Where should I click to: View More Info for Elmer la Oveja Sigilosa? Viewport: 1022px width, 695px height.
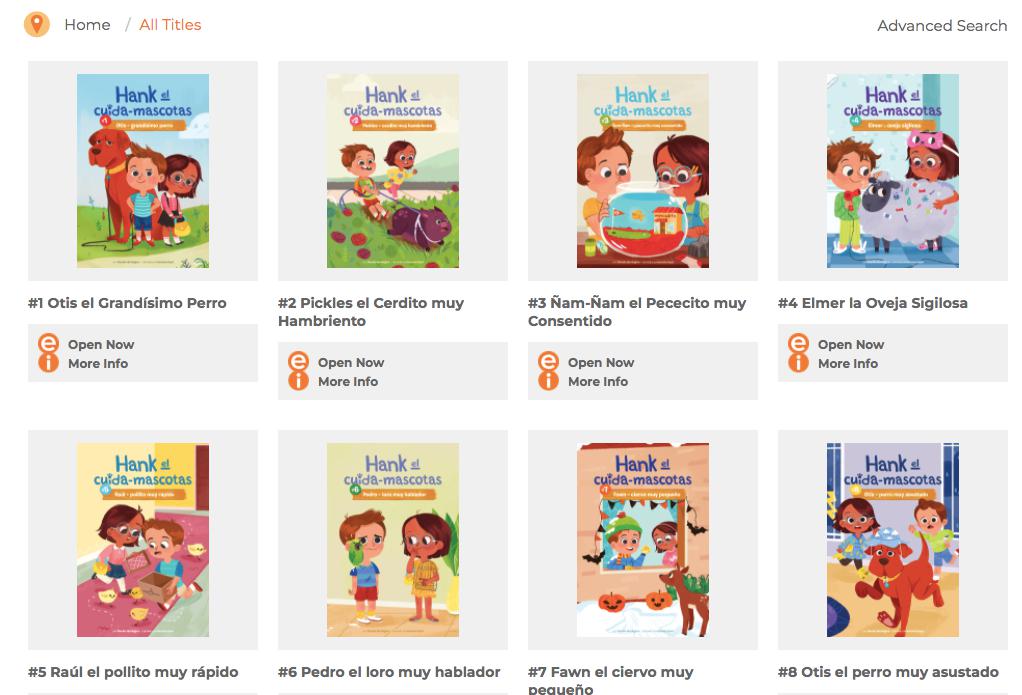(848, 363)
